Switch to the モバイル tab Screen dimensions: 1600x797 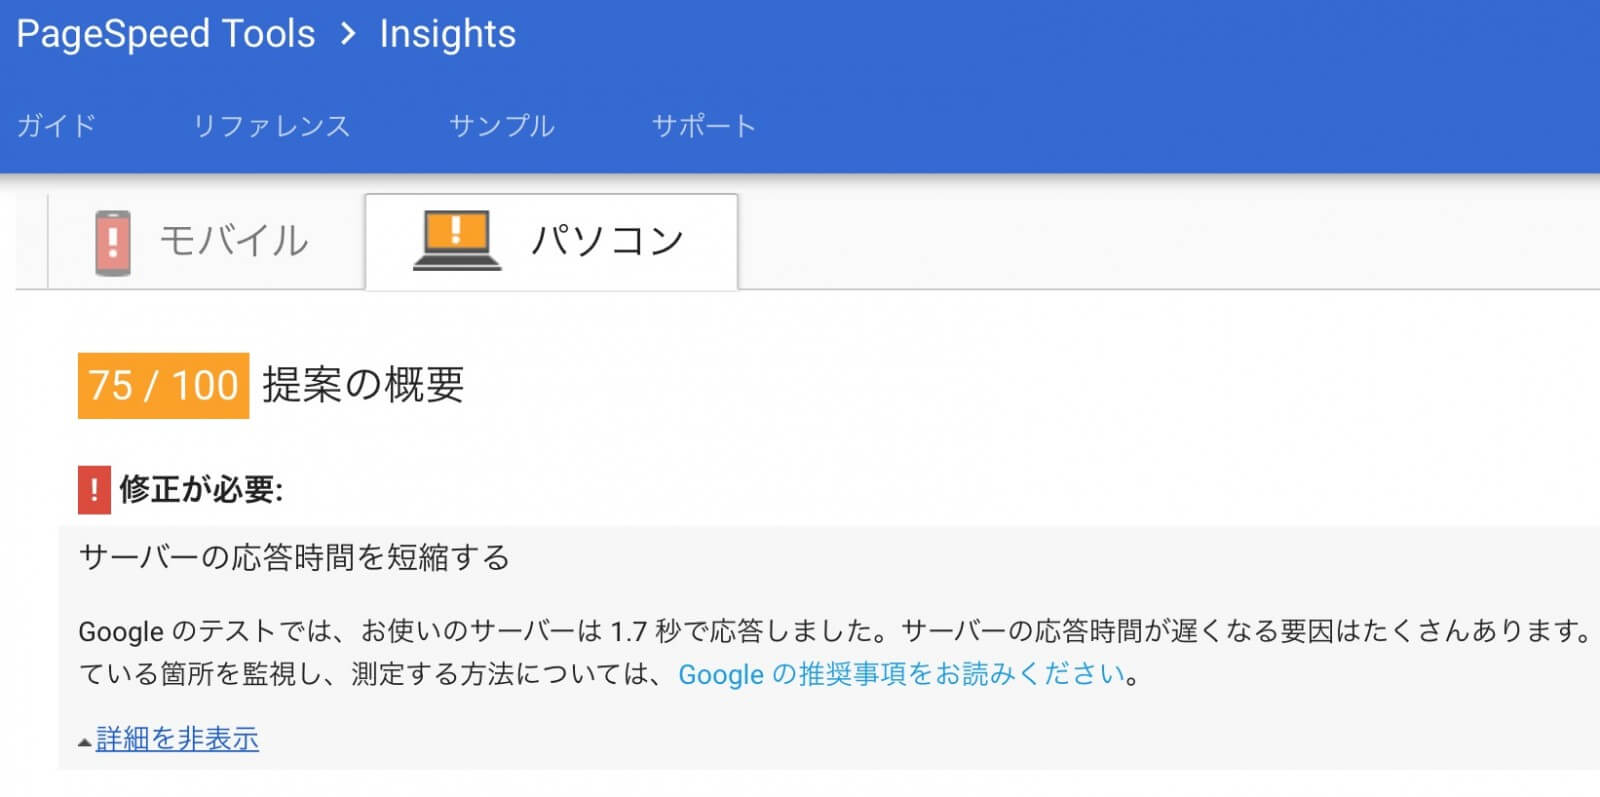point(206,241)
